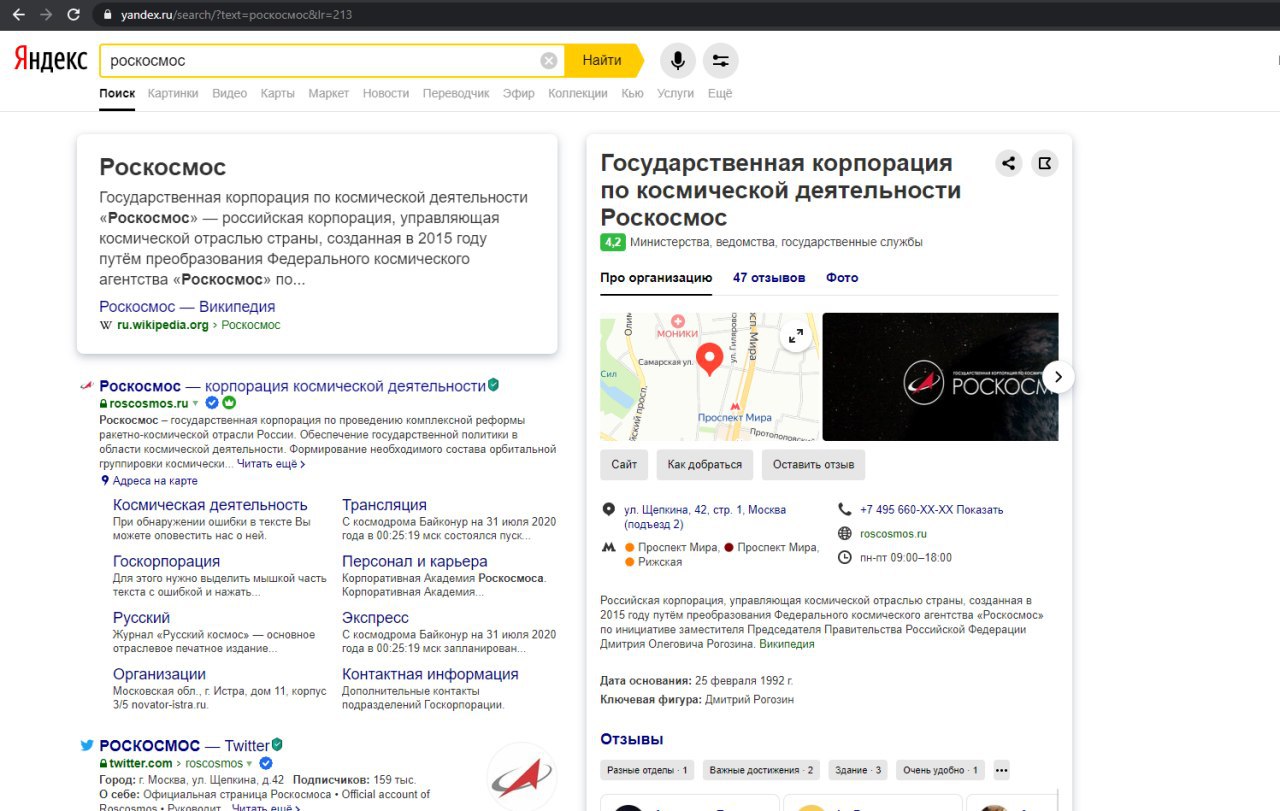The image size is (1280, 811).
Task: Click Roscosmos favicon beside first result
Action: point(87,385)
